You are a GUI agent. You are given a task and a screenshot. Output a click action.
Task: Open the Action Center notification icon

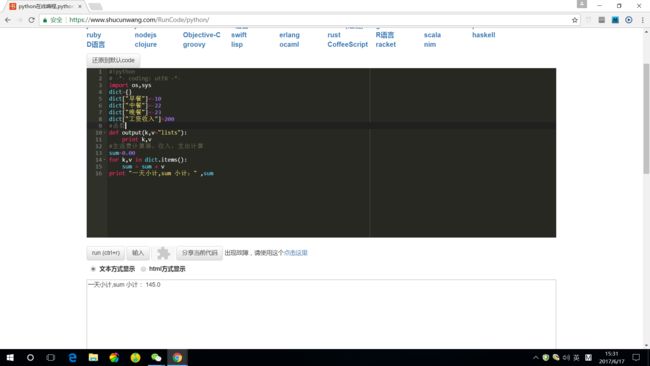click(x=636, y=357)
